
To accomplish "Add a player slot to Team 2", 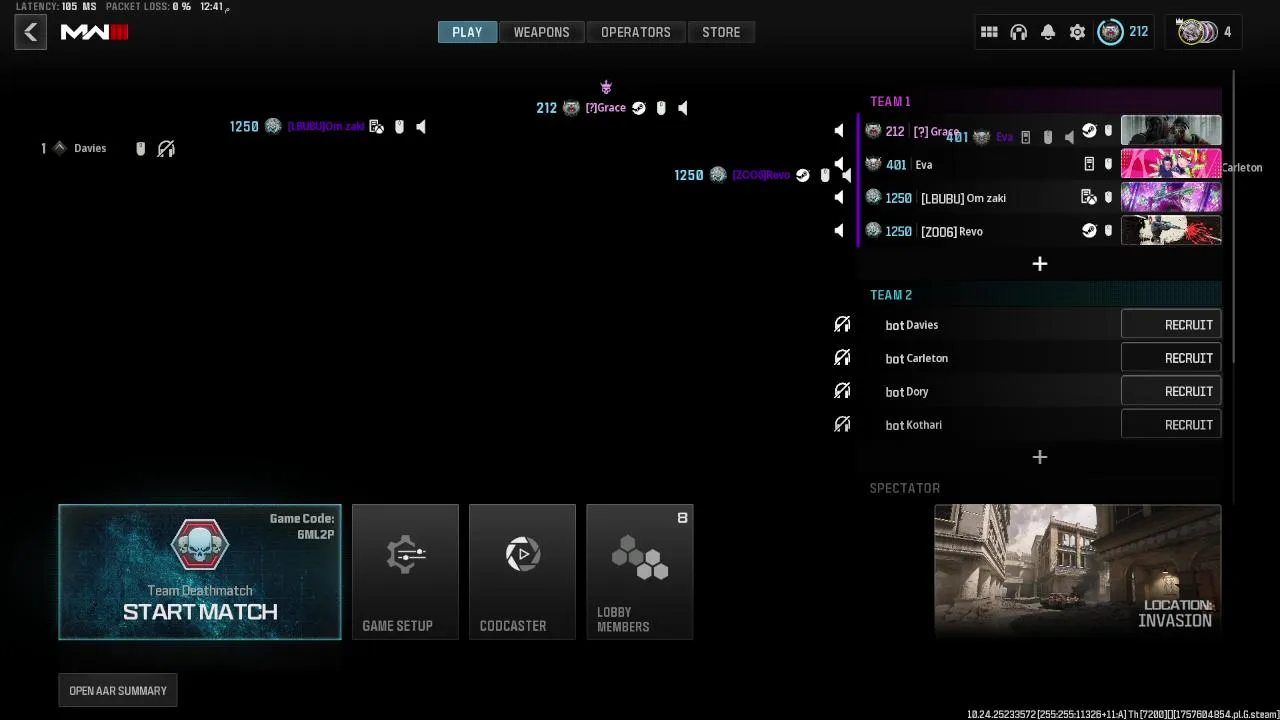I will [x=1040, y=457].
